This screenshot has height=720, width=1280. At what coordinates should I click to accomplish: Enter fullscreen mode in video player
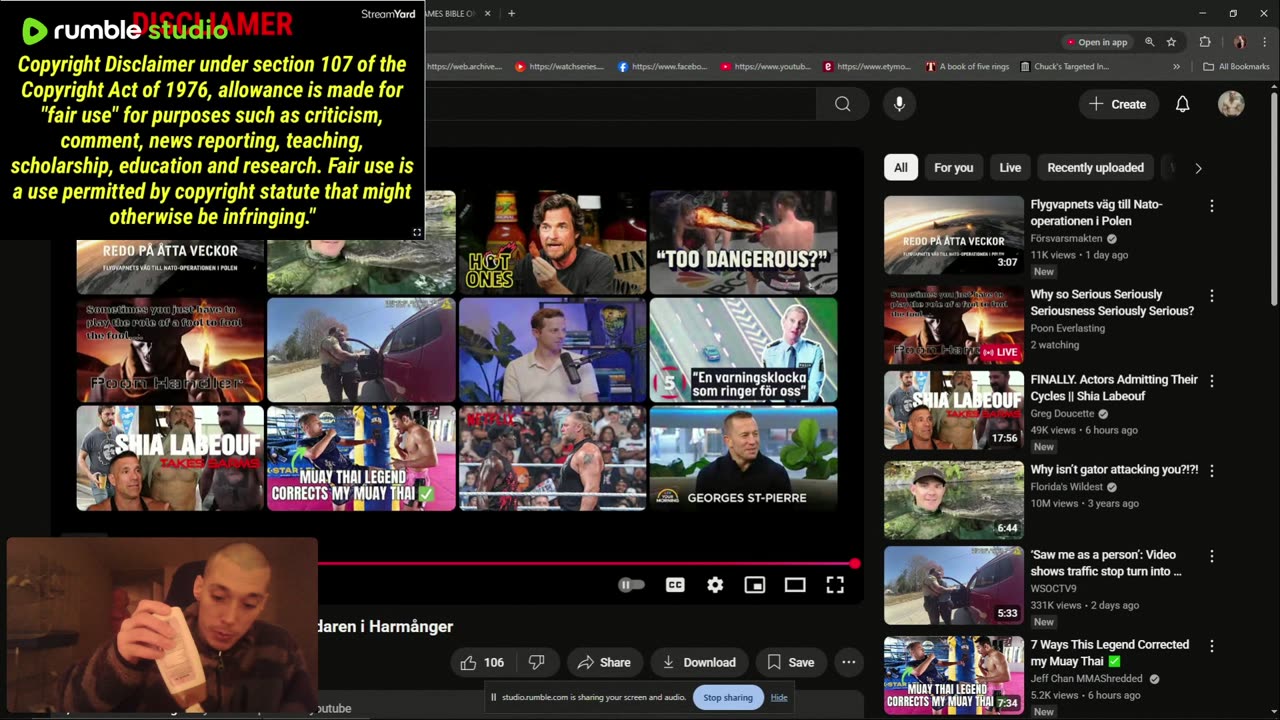[835, 585]
